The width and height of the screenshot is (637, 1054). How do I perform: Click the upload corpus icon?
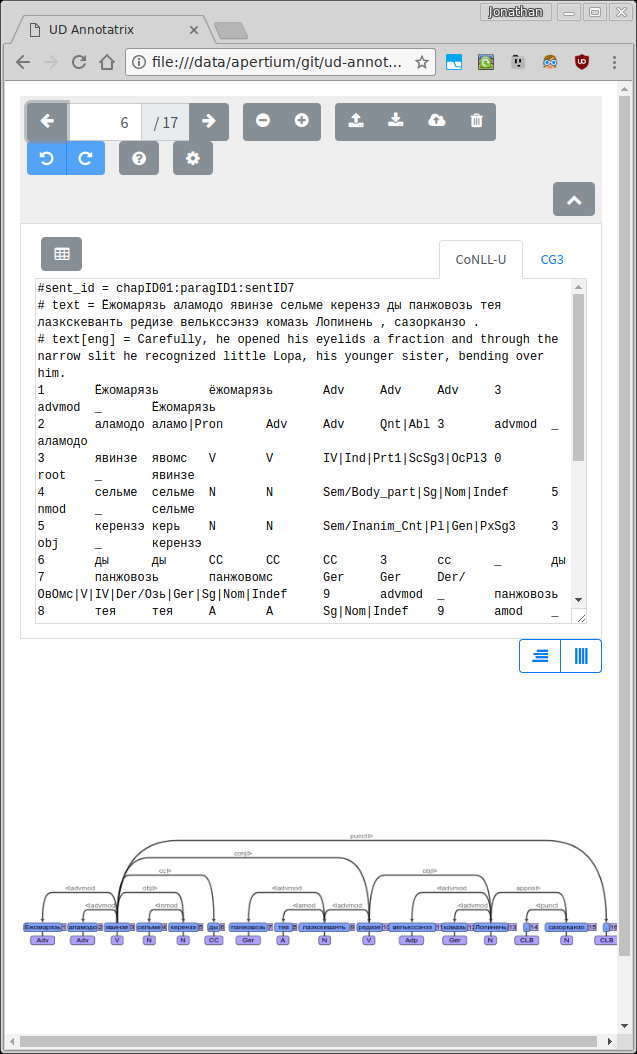(356, 122)
